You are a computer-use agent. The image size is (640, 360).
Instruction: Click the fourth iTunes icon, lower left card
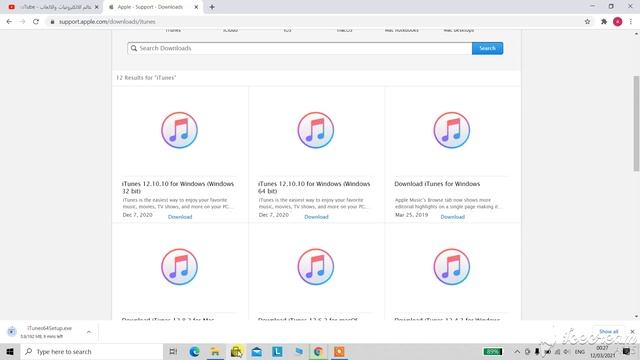[x=179, y=267]
